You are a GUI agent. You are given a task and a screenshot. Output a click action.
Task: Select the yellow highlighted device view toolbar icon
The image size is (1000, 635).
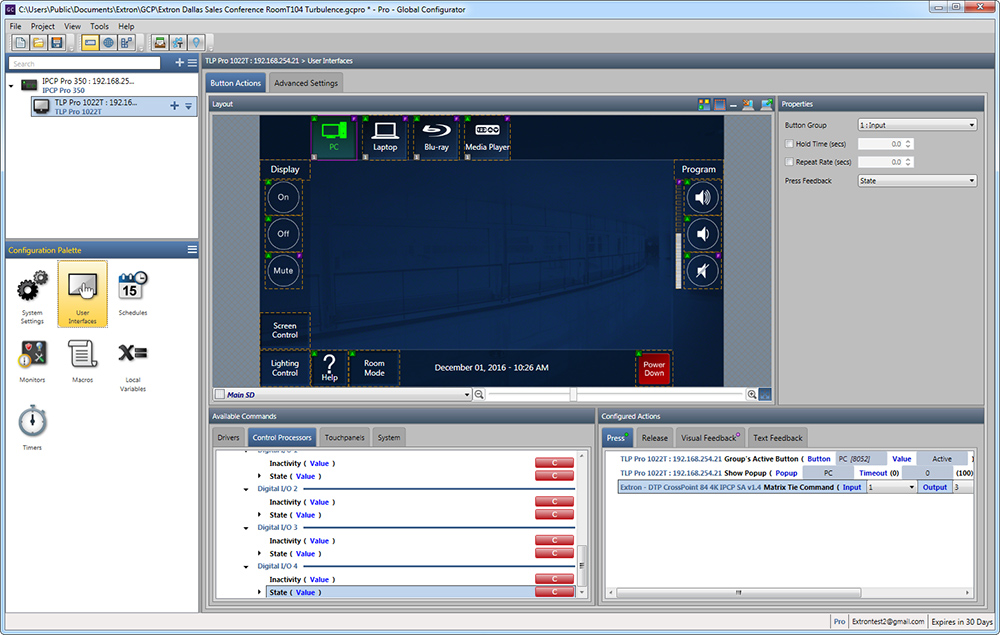pyautogui.click(x=90, y=43)
